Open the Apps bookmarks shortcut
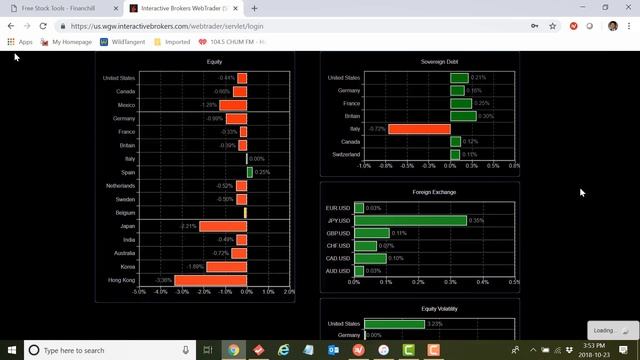 click(x=20, y=42)
